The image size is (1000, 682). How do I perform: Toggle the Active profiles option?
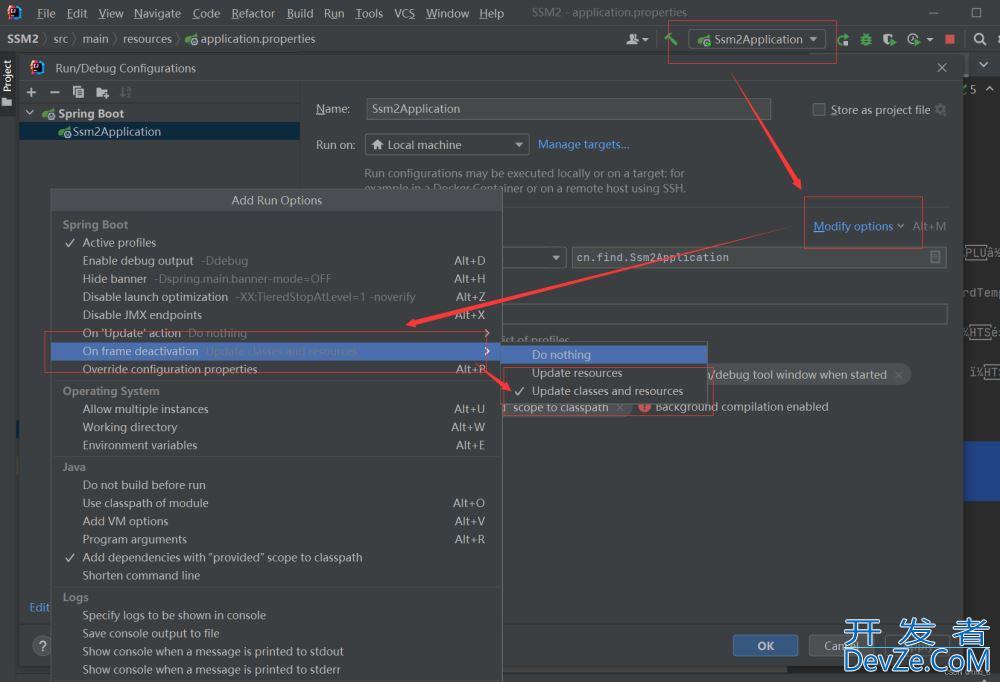click(119, 242)
